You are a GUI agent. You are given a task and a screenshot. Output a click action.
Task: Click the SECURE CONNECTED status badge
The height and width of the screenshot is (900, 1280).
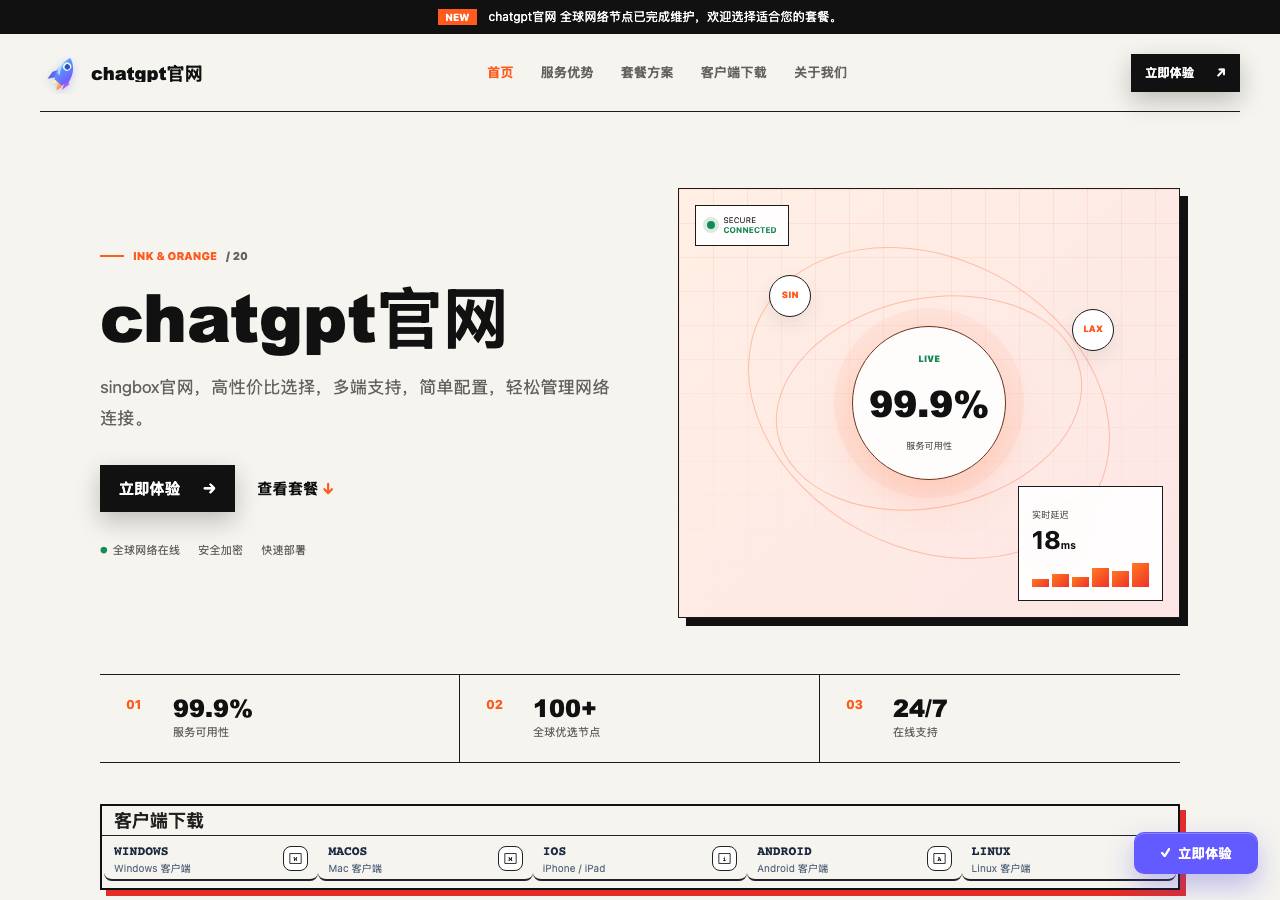pos(742,225)
